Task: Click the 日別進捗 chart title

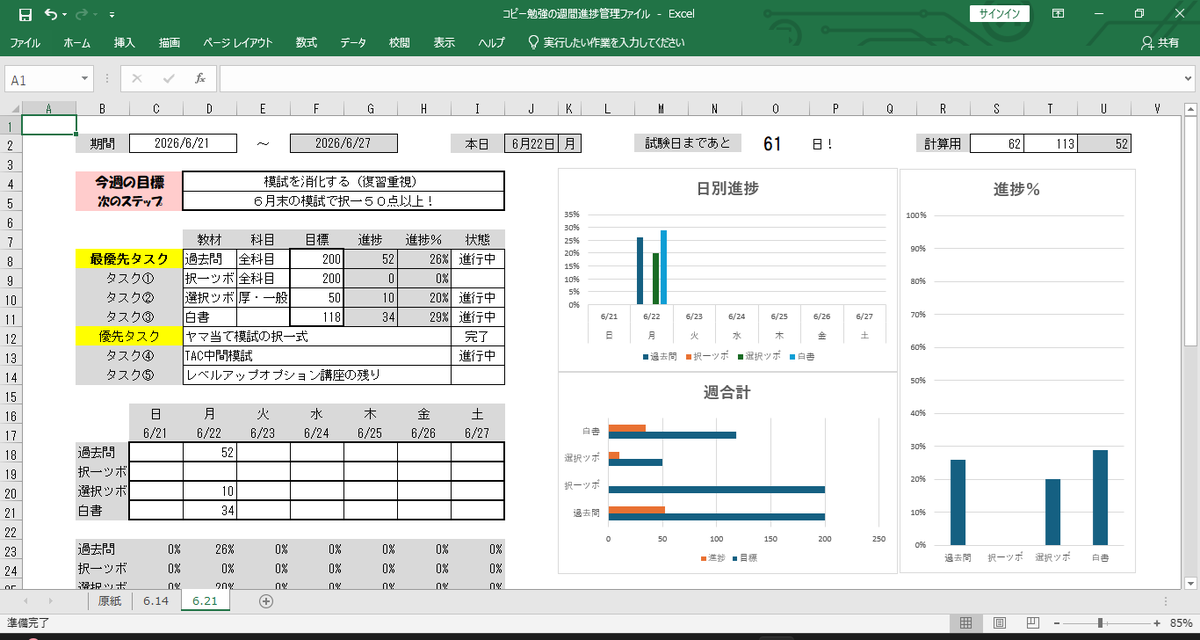Action: (727, 188)
